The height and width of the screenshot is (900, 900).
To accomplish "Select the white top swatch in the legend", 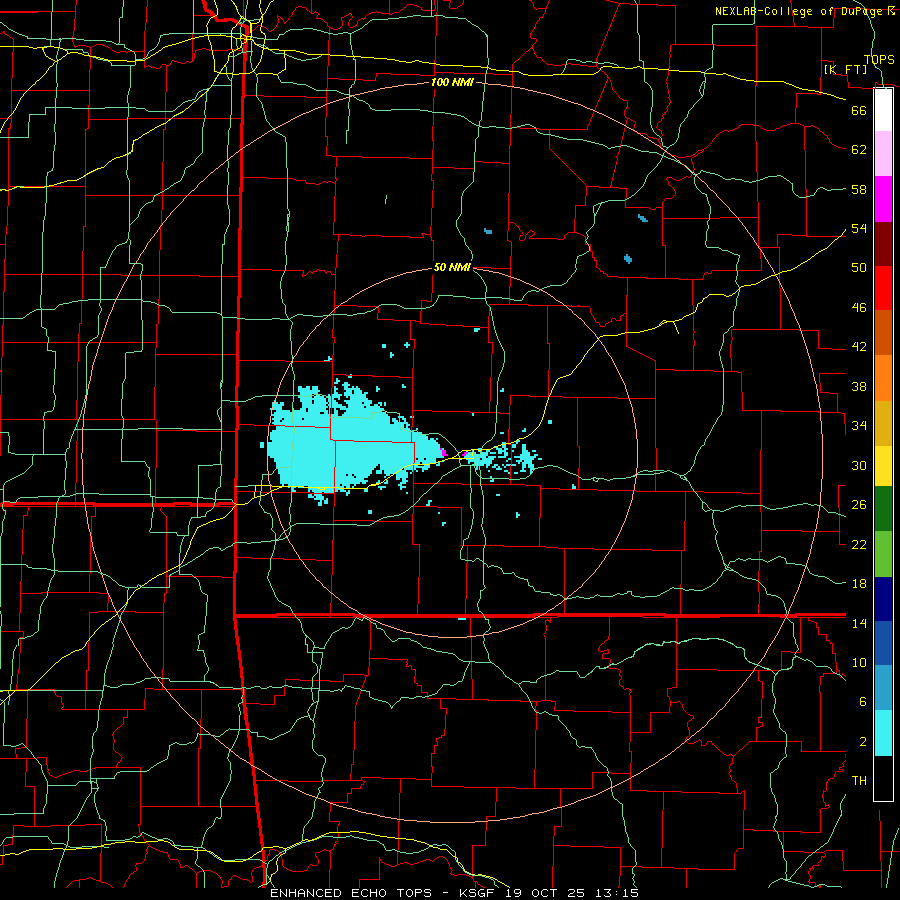I will coord(883,110).
